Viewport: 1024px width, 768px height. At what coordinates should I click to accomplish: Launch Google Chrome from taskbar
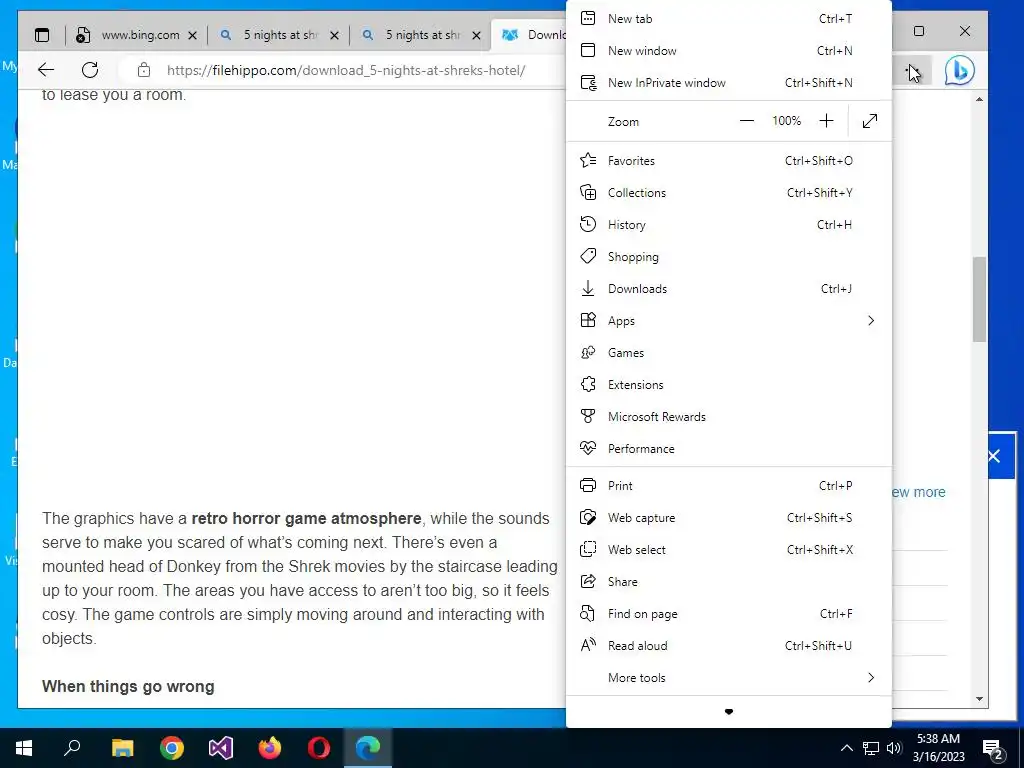click(172, 748)
